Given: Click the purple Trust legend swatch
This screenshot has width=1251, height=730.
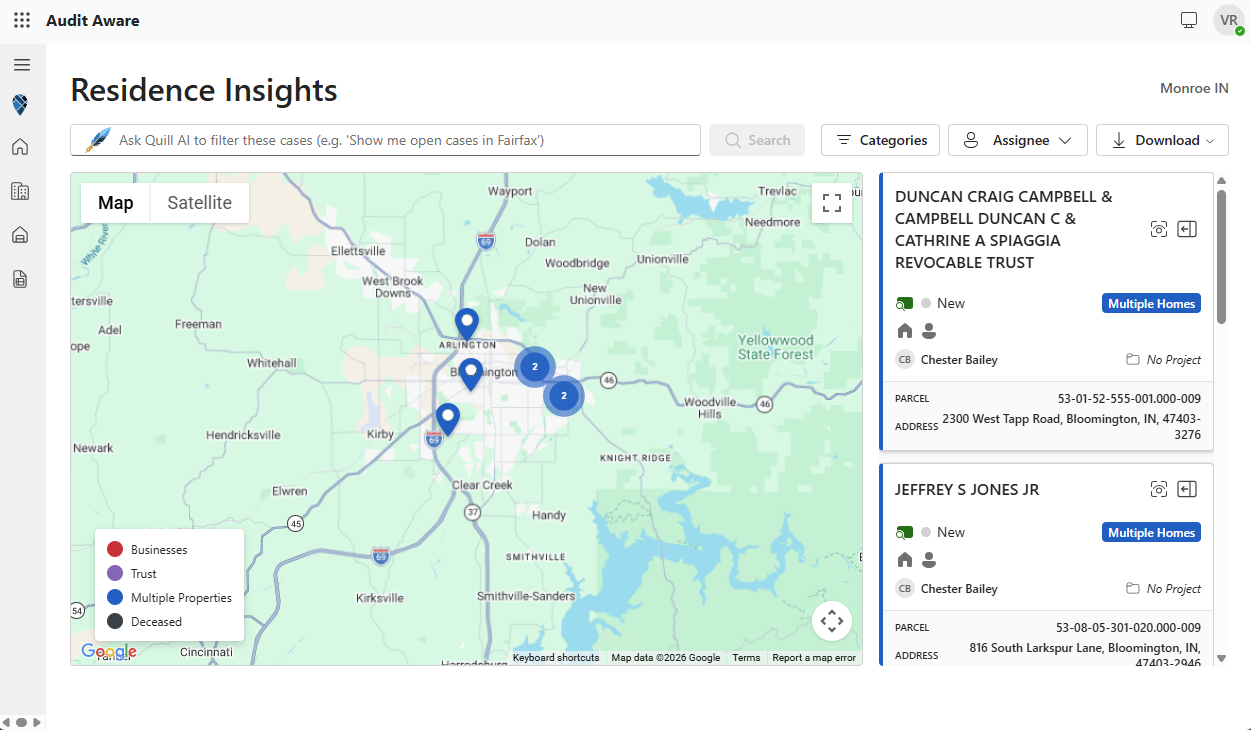Looking at the screenshot, I should 115,574.
